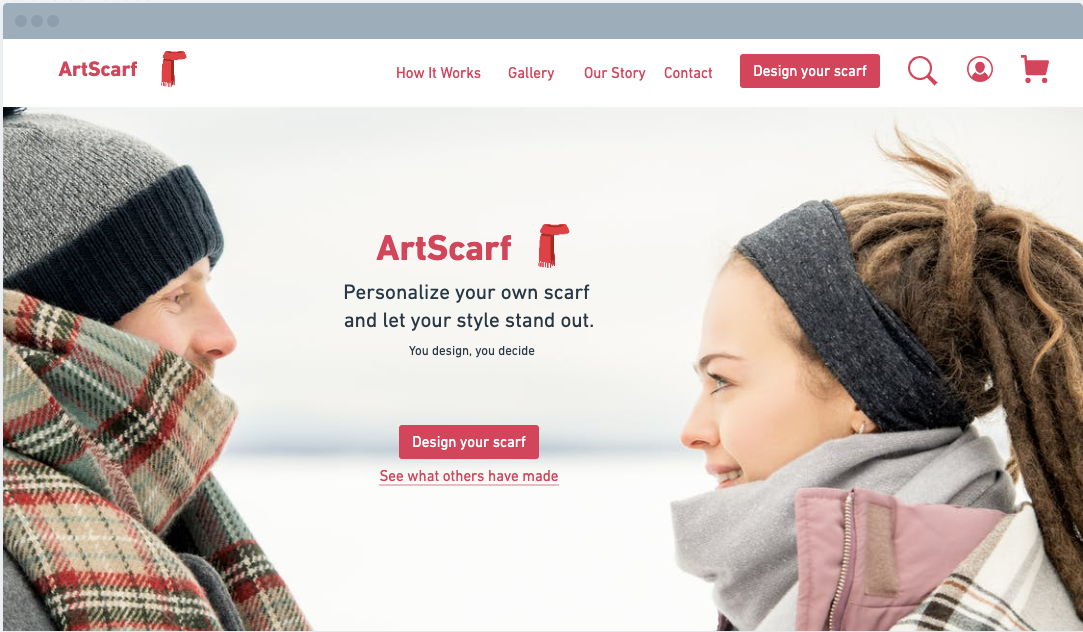Click the red scarf icon in header
This screenshot has height=632, width=1083.
[x=173, y=68]
